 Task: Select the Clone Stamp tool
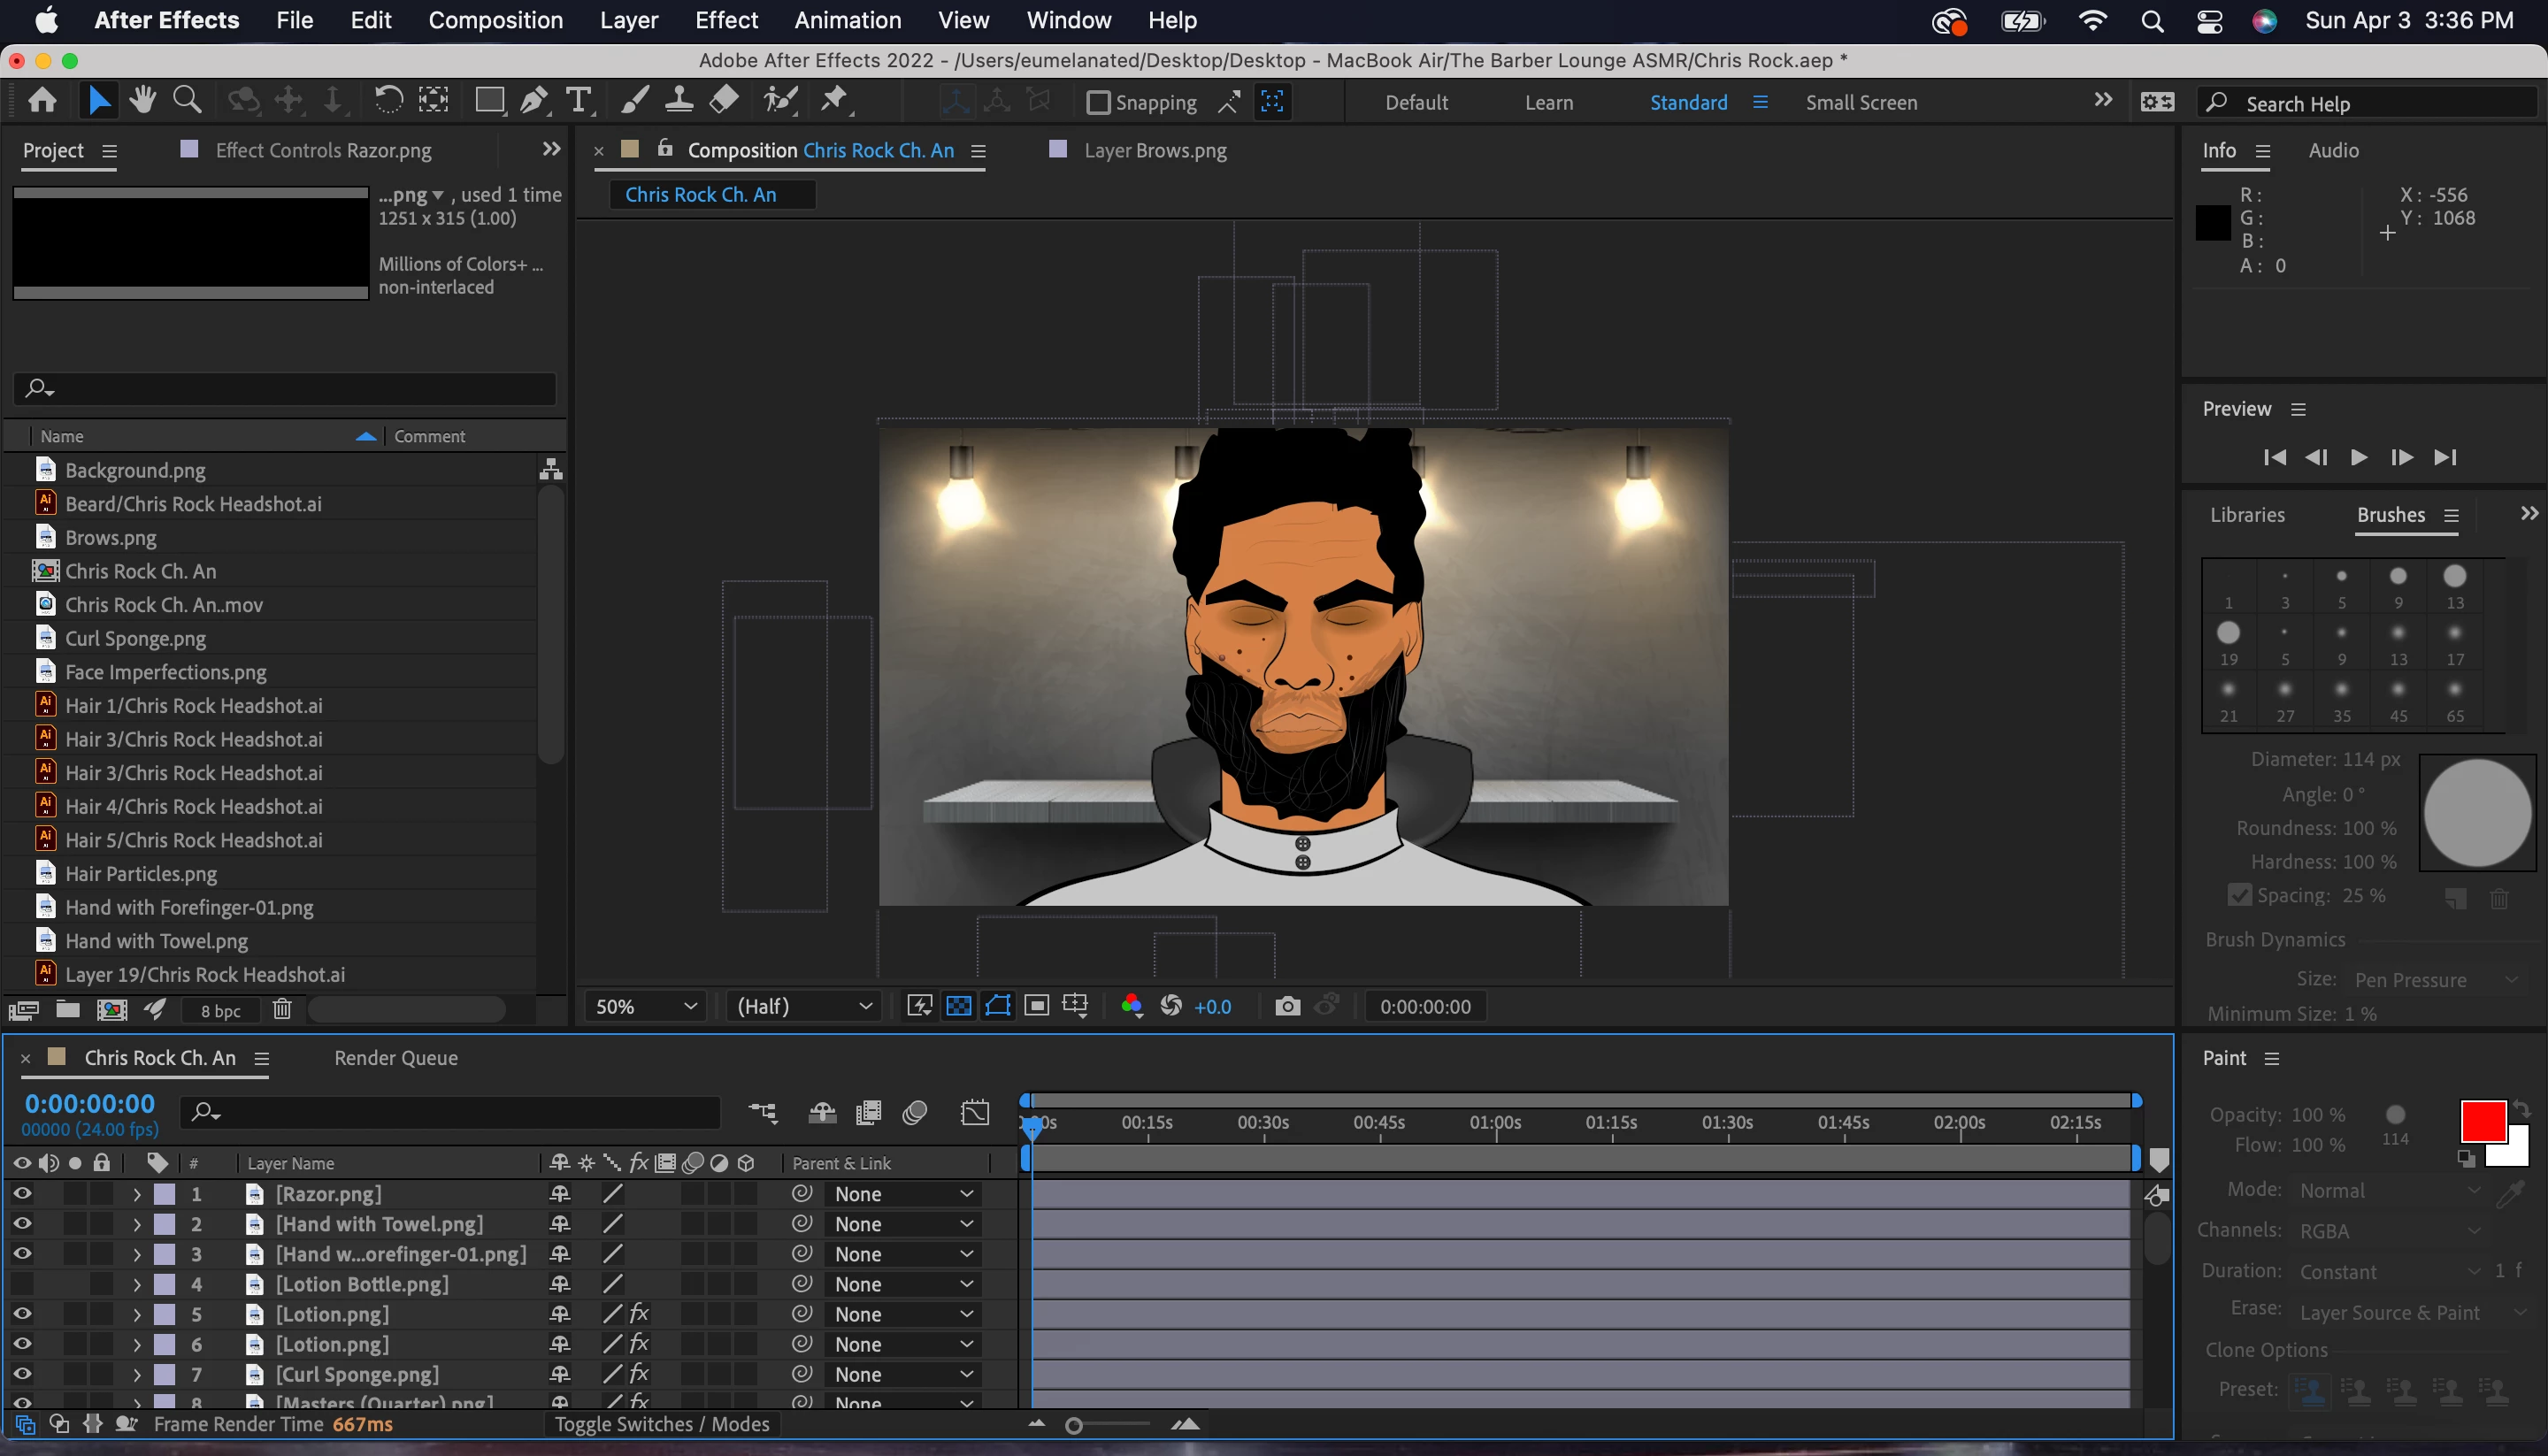click(x=679, y=101)
